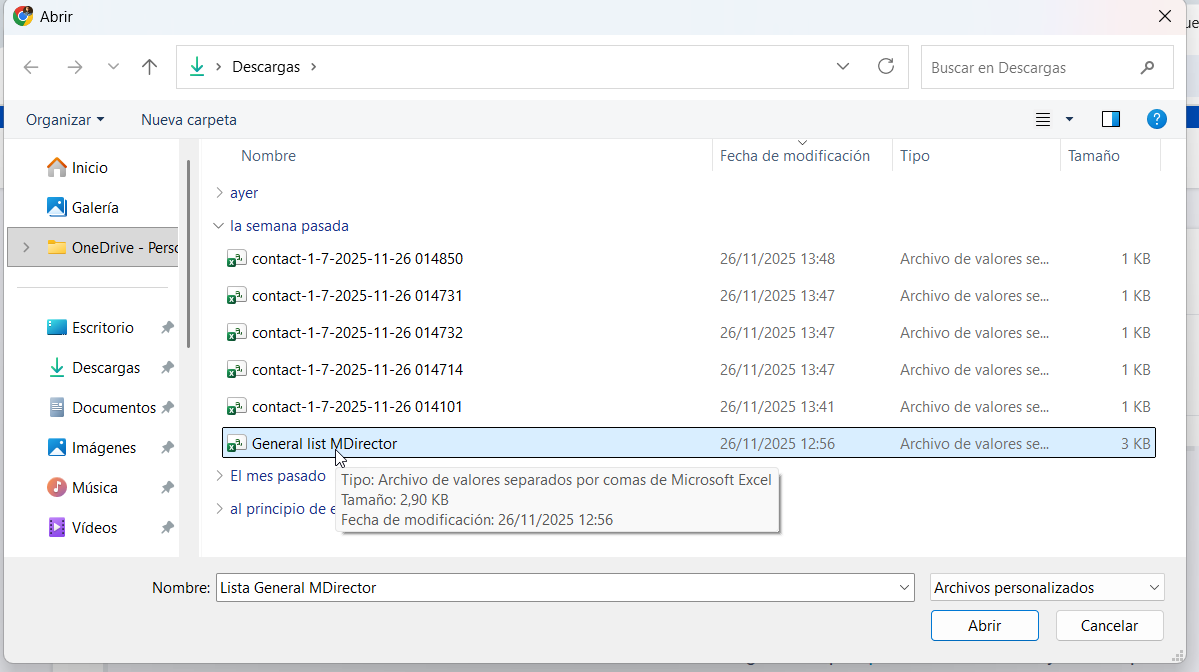Select file contact-1-7-2025-11-26 014850

tap(357, 259)
